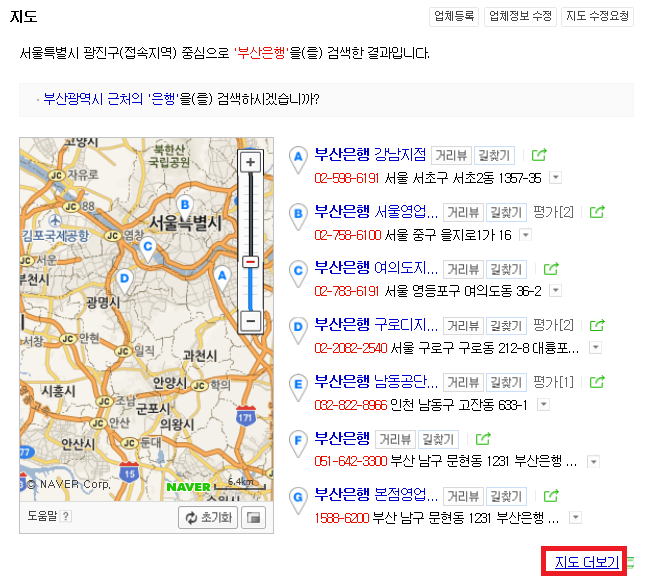Image resolution: width=645 pixels, height=578 pixels.
Task: Click 거리뷰 for 부산은행 본점영업
Action: point(463,496)
